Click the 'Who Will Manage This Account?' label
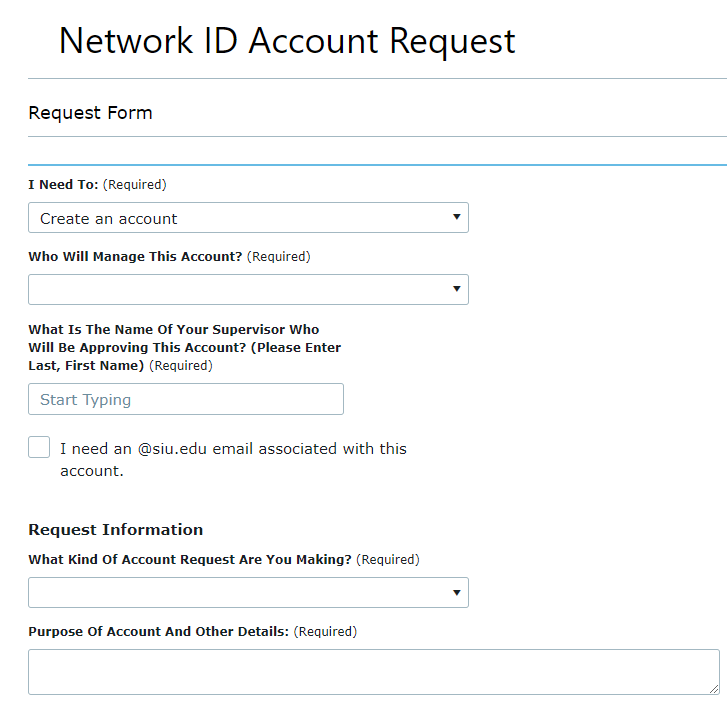 pos(135,256)
